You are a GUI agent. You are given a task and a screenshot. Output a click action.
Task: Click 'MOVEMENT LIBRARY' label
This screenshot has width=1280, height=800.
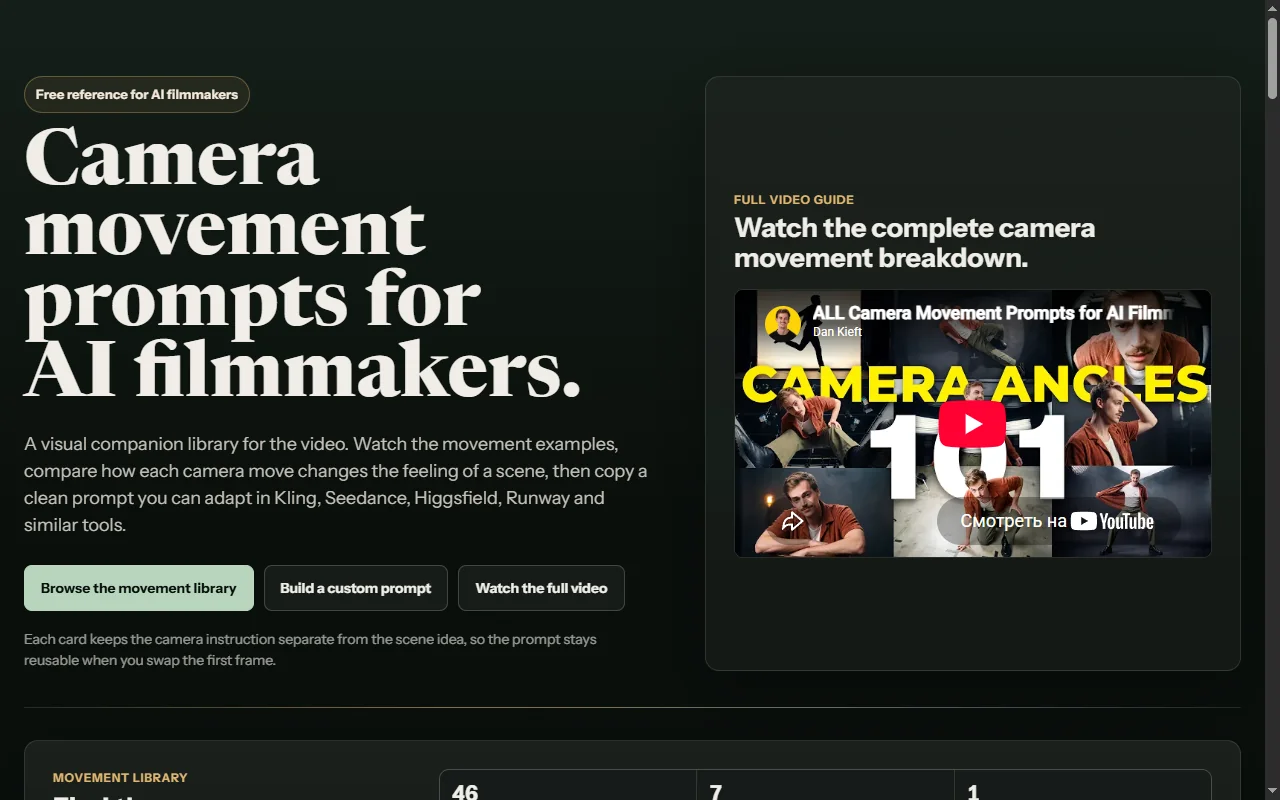pyautogui.click(x=120, y=777)
